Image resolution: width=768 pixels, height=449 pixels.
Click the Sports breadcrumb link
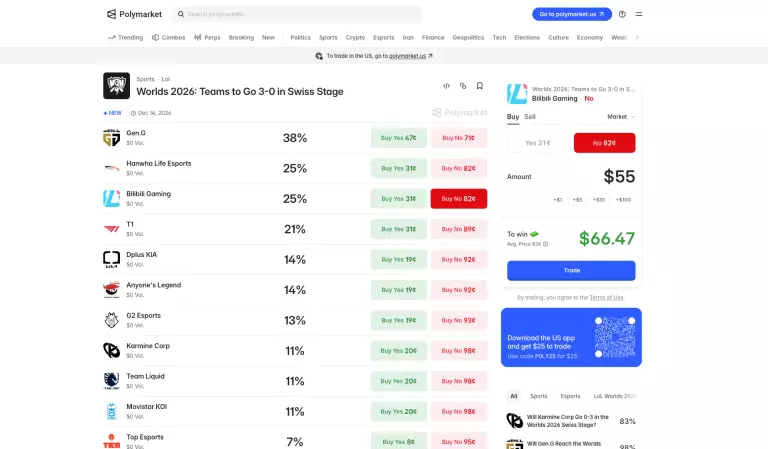click(x=145, y=79)
